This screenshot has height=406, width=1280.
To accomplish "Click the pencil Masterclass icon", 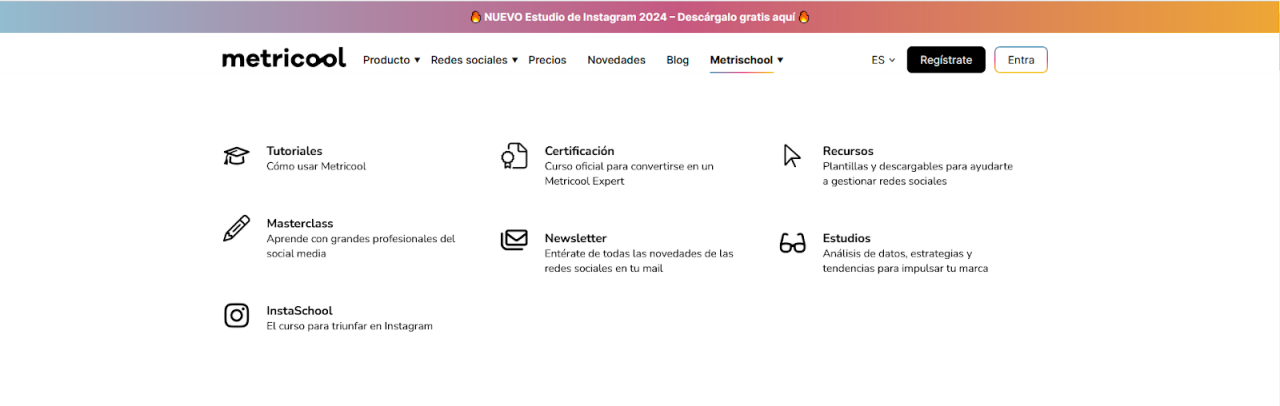I will coord(236,228).
